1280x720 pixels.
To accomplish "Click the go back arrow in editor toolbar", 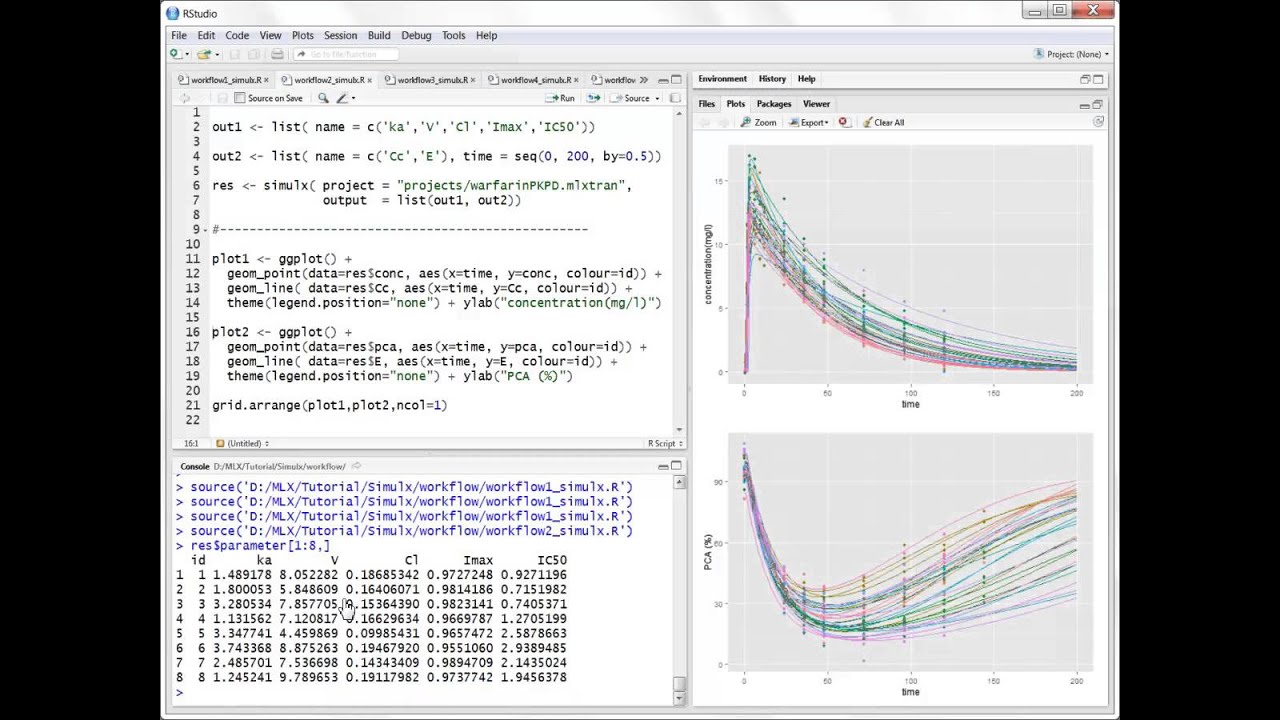I will (184, 98).
